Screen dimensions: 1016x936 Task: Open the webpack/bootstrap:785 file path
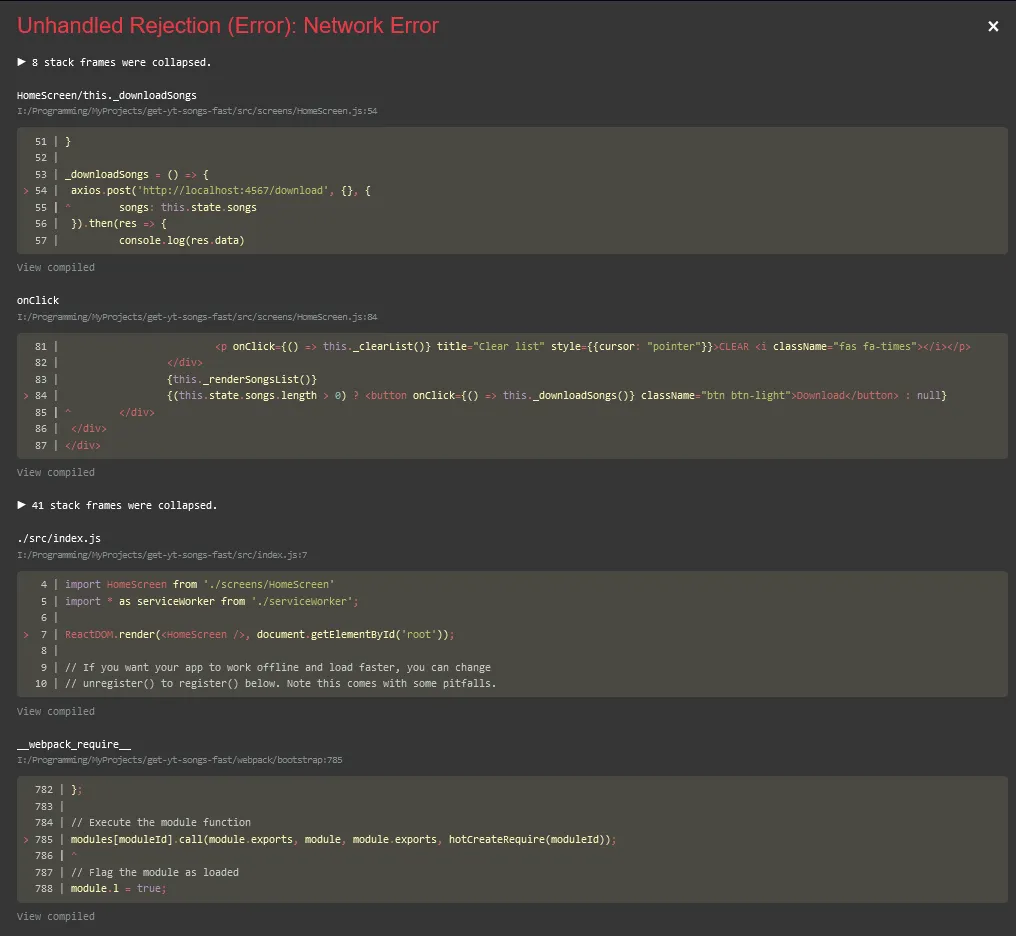(x=179, y=760)
